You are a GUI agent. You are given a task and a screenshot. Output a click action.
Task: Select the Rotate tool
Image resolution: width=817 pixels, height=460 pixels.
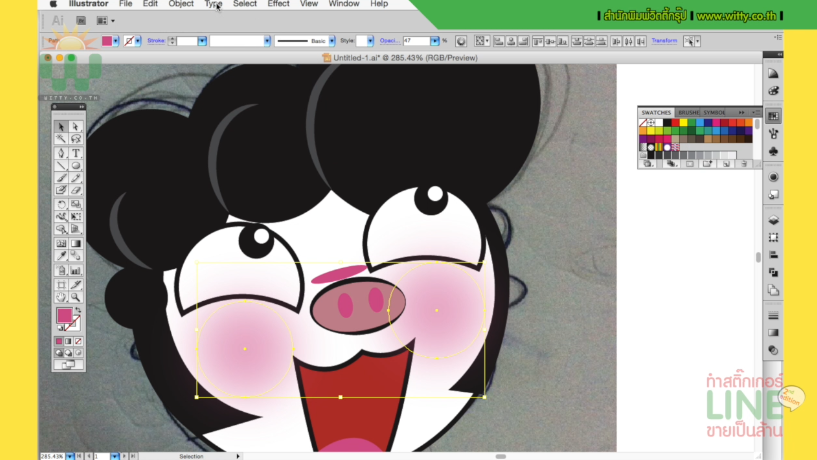pyautogui.click(x=61, y=204)
